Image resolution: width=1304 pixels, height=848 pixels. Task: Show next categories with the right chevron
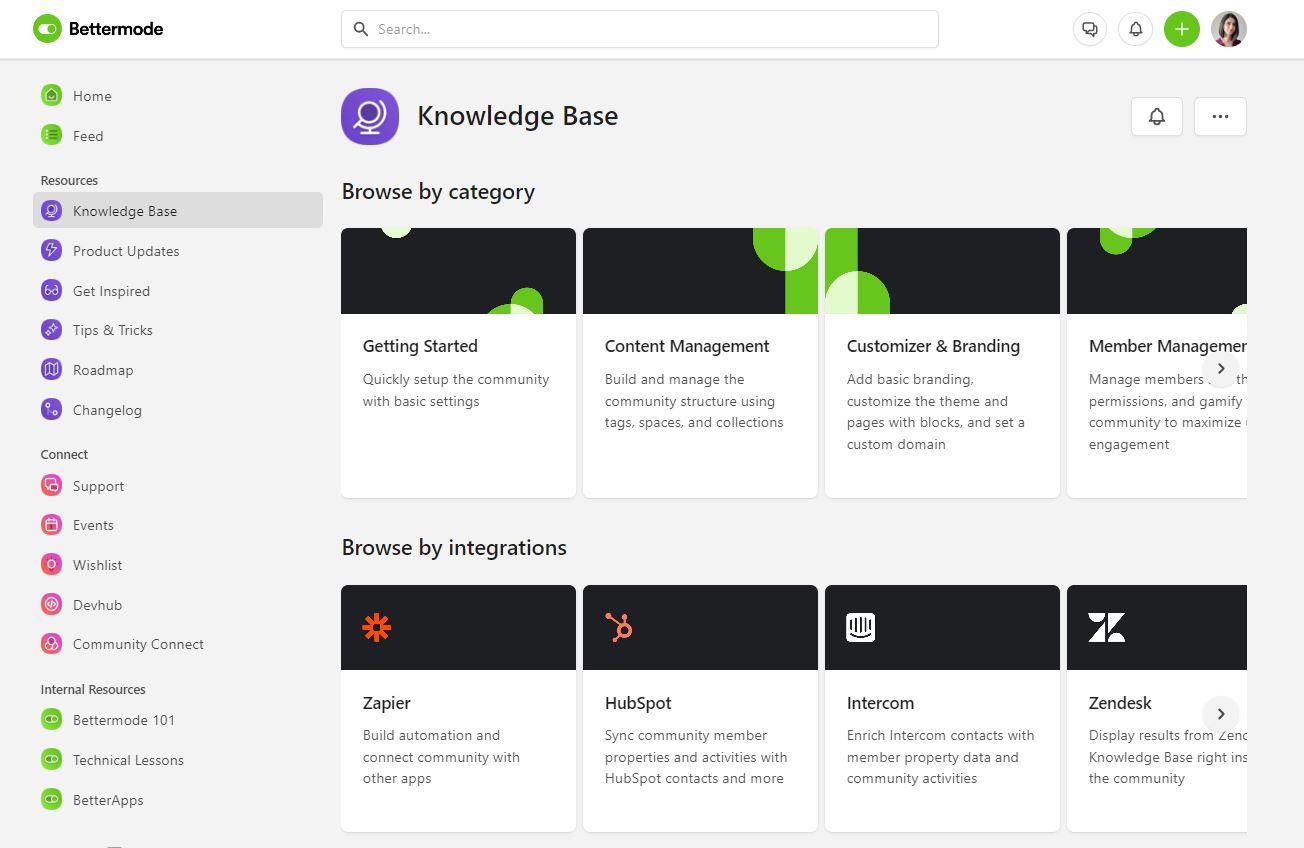pos(1221,368)
